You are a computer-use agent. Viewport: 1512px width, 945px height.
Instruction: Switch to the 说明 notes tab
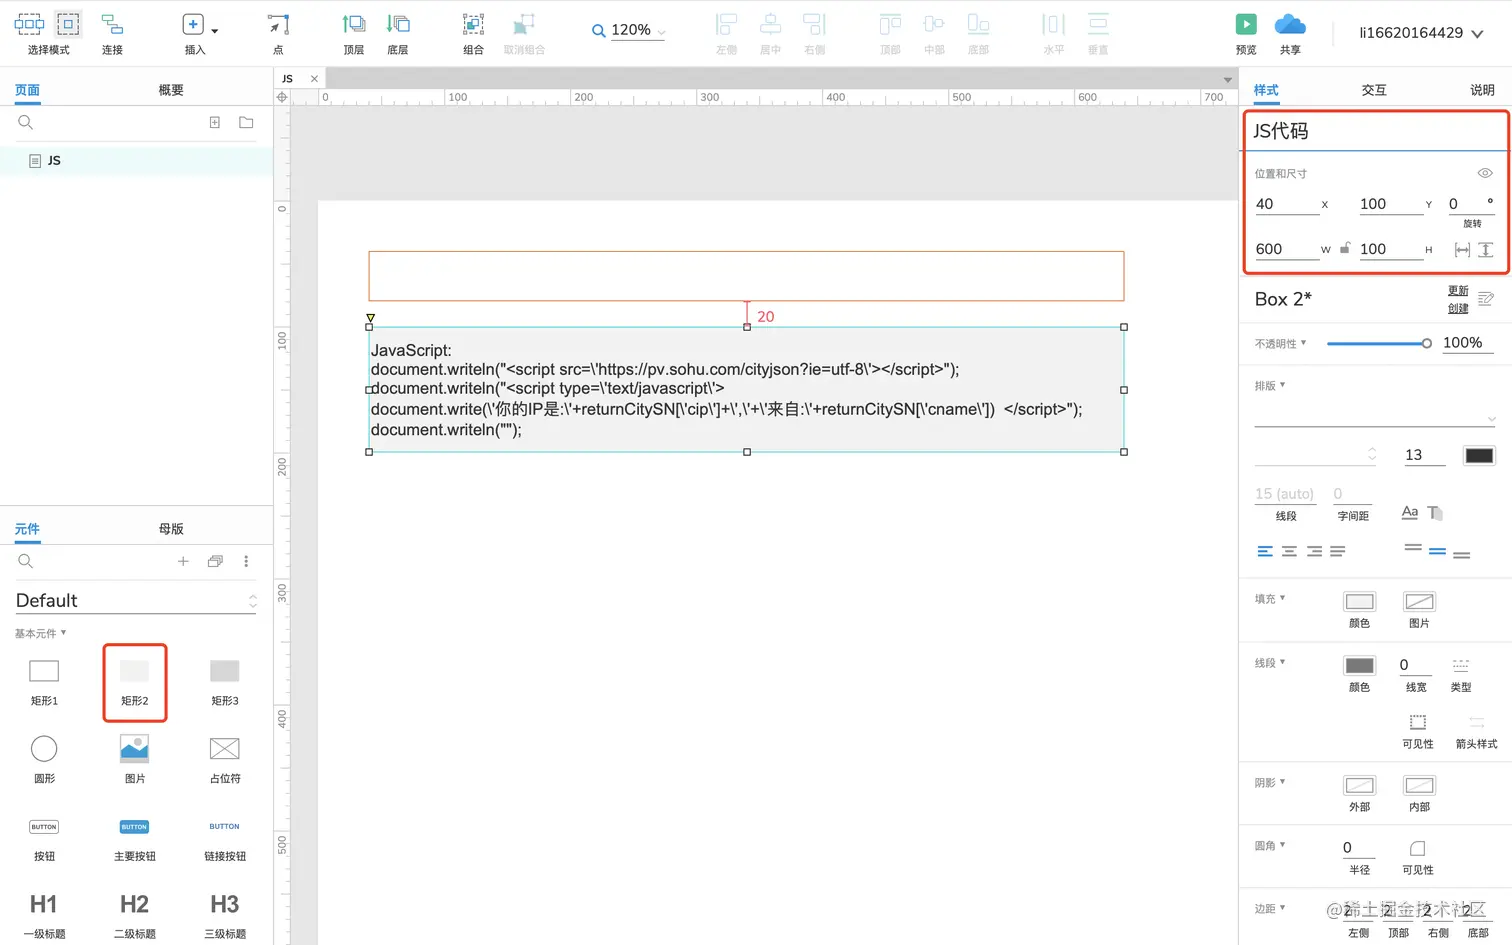[1482, 90]
